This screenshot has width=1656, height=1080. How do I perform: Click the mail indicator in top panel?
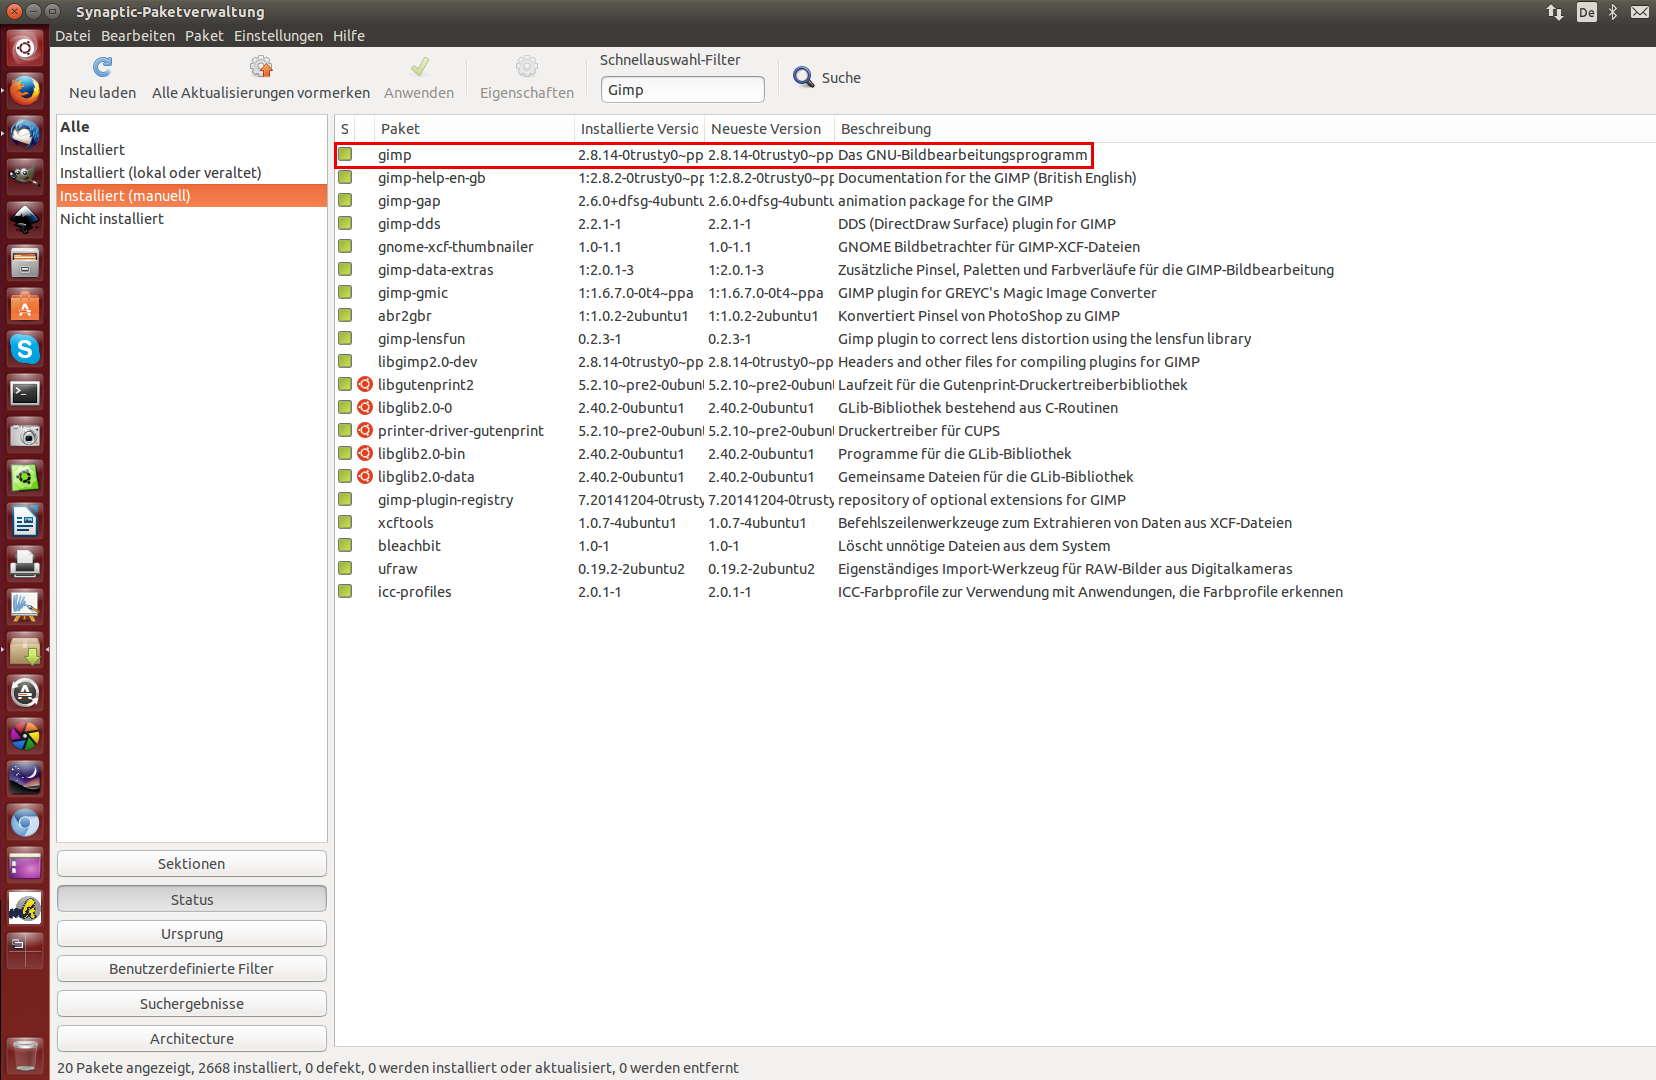tap(1640, 12)
